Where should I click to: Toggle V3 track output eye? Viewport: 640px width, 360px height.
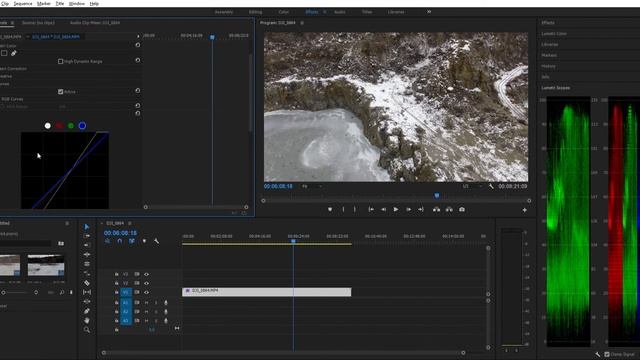click(x=146, y=274)
